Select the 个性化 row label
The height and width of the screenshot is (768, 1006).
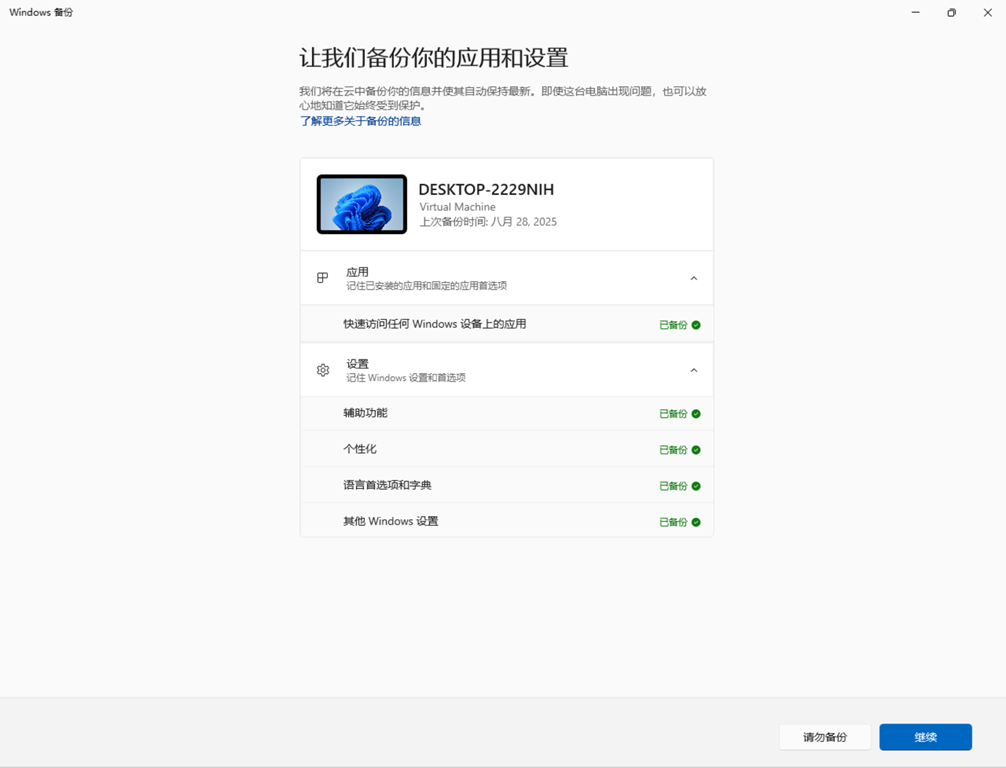360,448
